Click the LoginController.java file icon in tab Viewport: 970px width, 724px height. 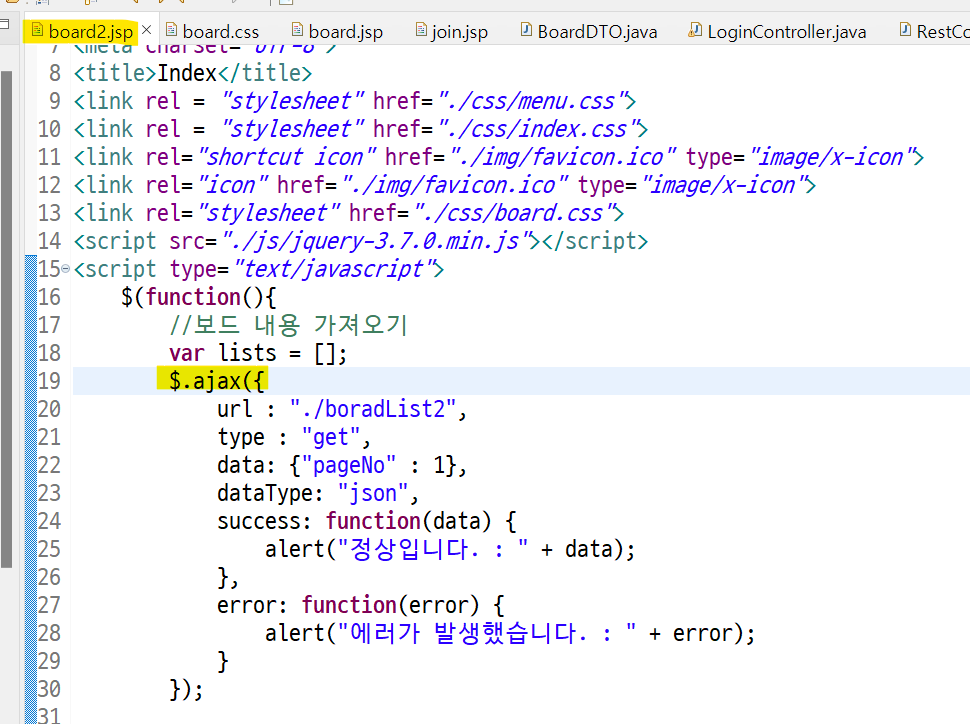(695, 30)
